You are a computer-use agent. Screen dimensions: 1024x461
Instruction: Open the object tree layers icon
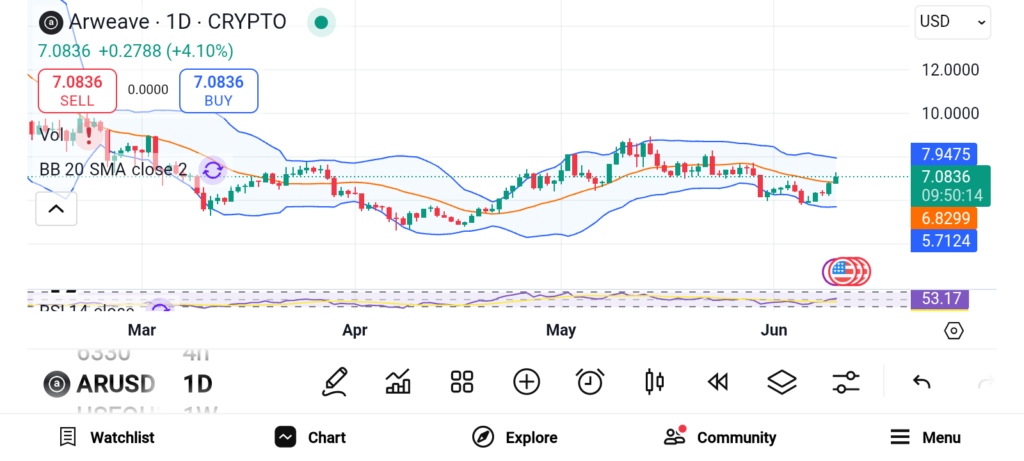[782, 382]
